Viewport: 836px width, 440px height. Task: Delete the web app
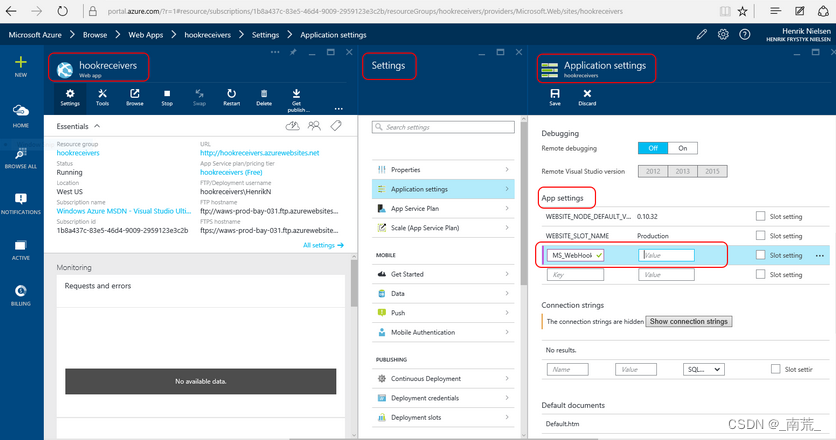pyautogui.click(x=264, y=98)
